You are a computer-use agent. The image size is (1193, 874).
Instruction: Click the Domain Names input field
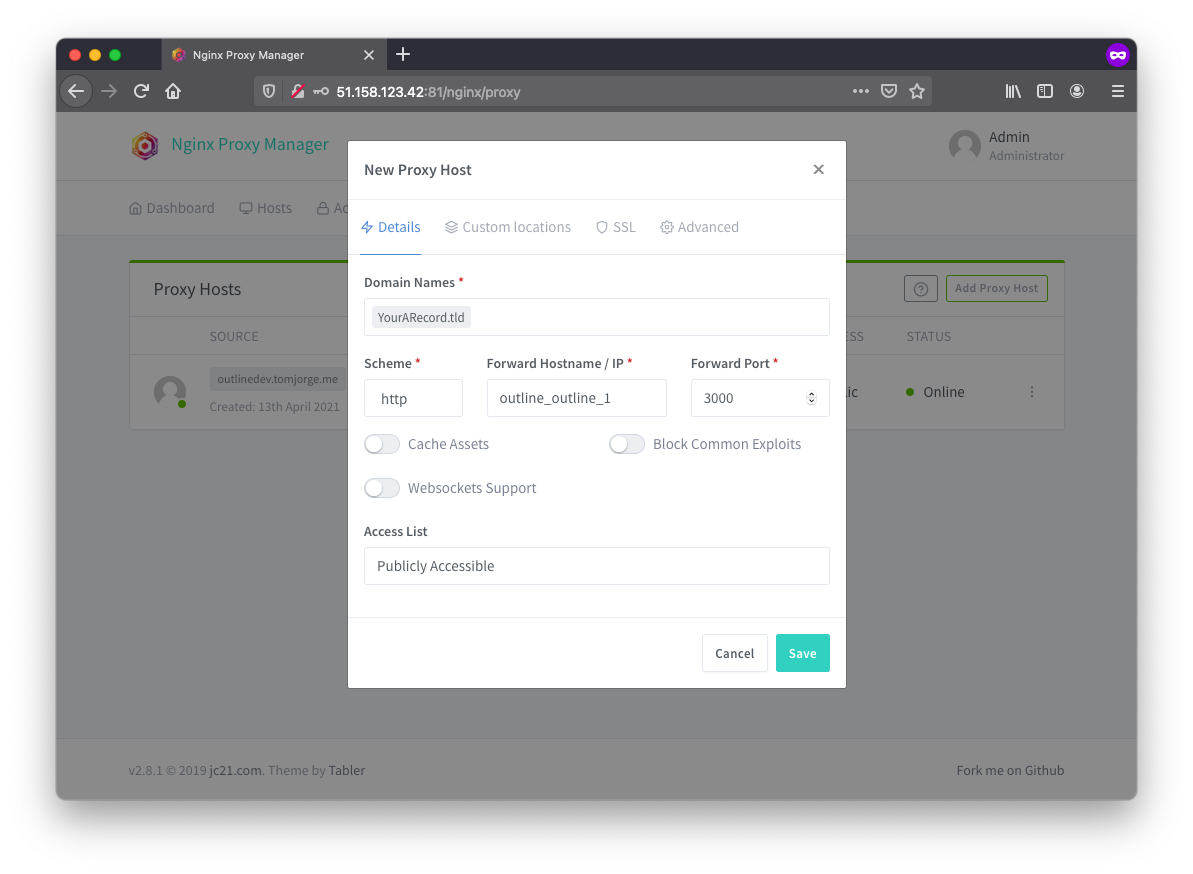(x=596, y=317)
